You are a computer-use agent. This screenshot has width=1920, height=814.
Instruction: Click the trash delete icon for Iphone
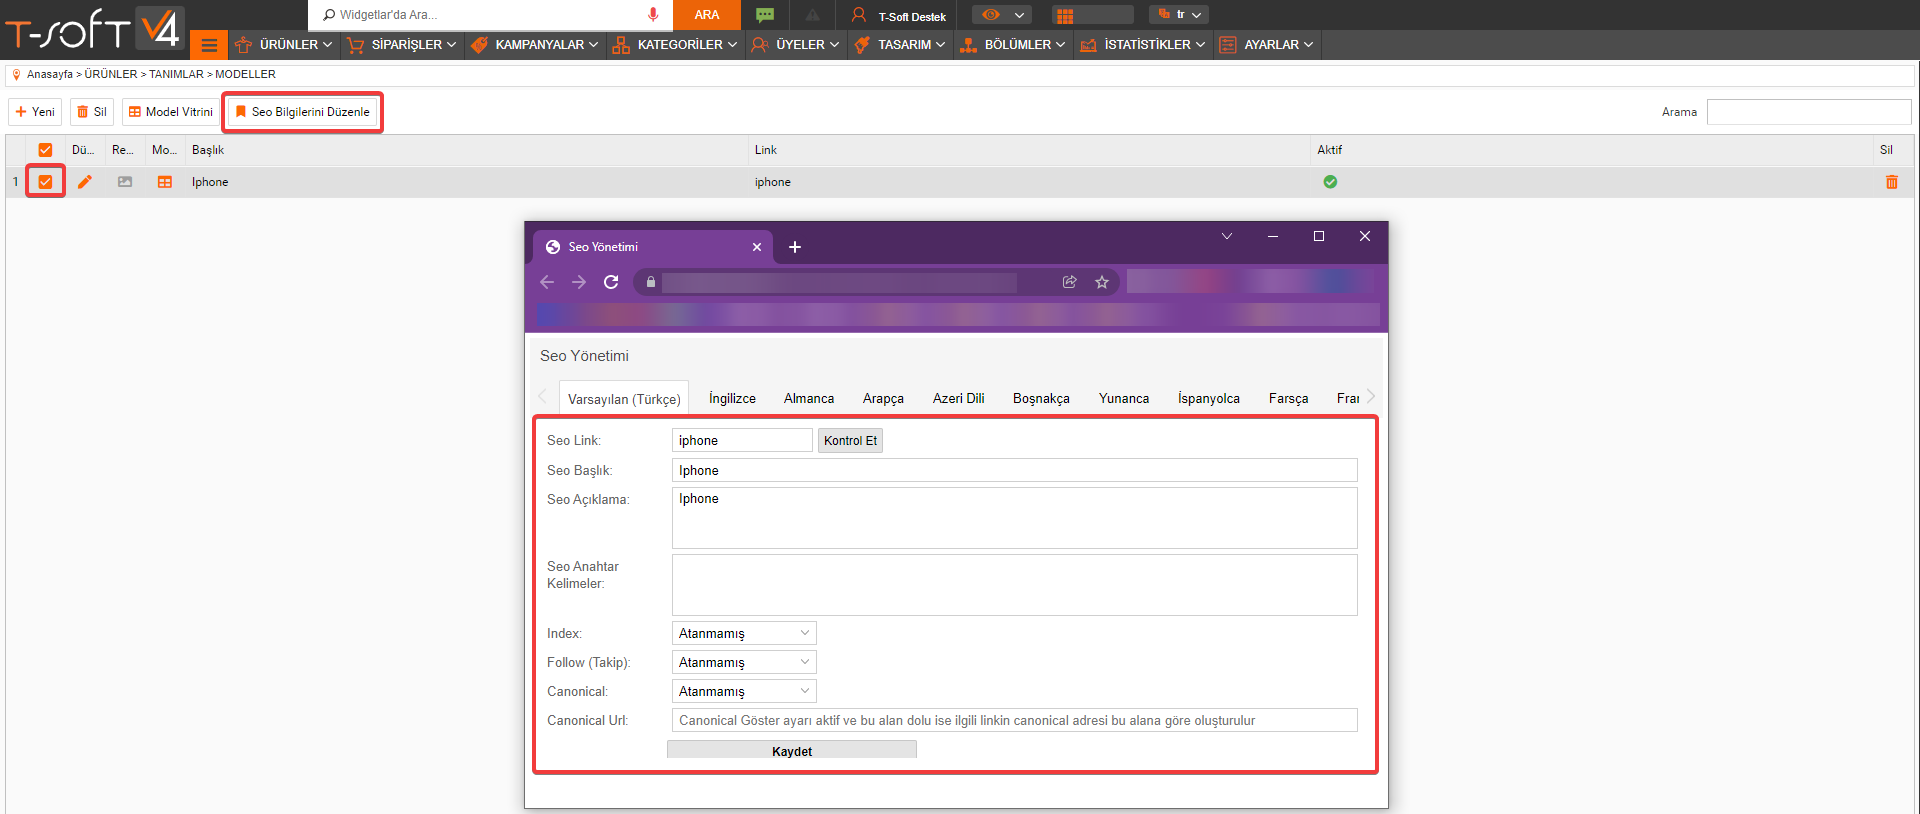pos(1891,182)
